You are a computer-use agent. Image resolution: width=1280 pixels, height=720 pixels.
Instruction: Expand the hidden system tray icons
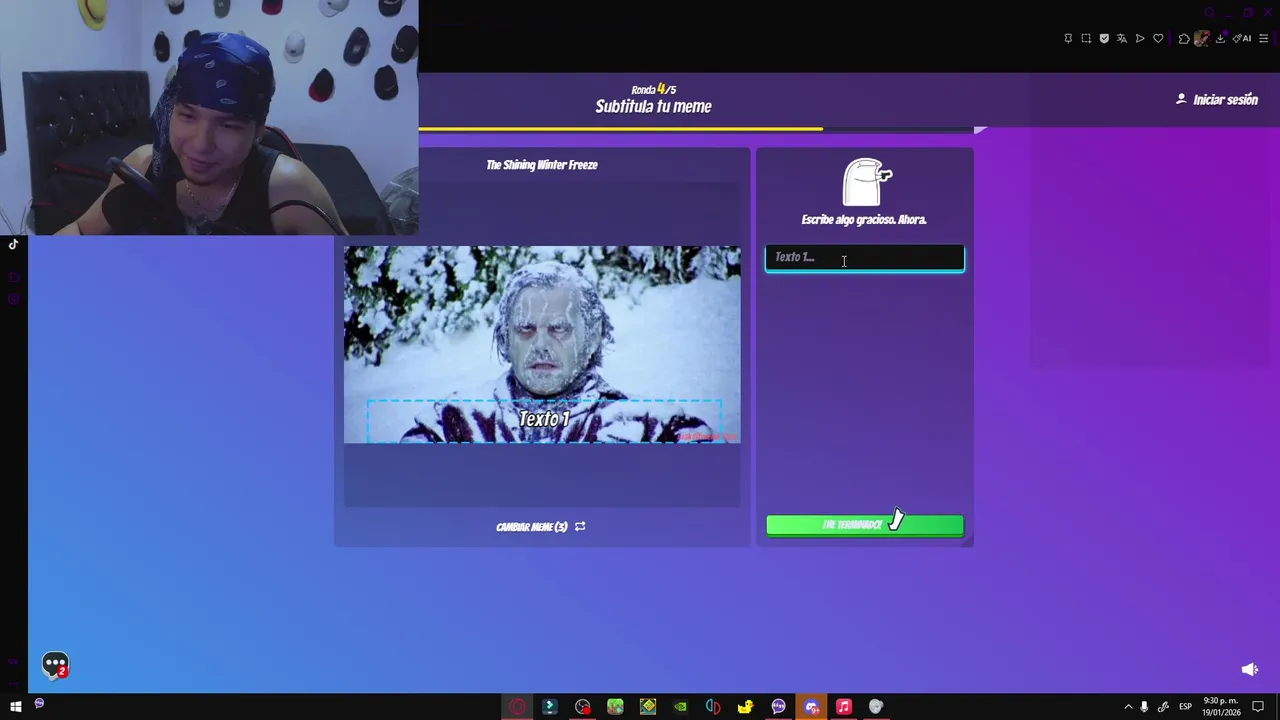pos(1128,707)
